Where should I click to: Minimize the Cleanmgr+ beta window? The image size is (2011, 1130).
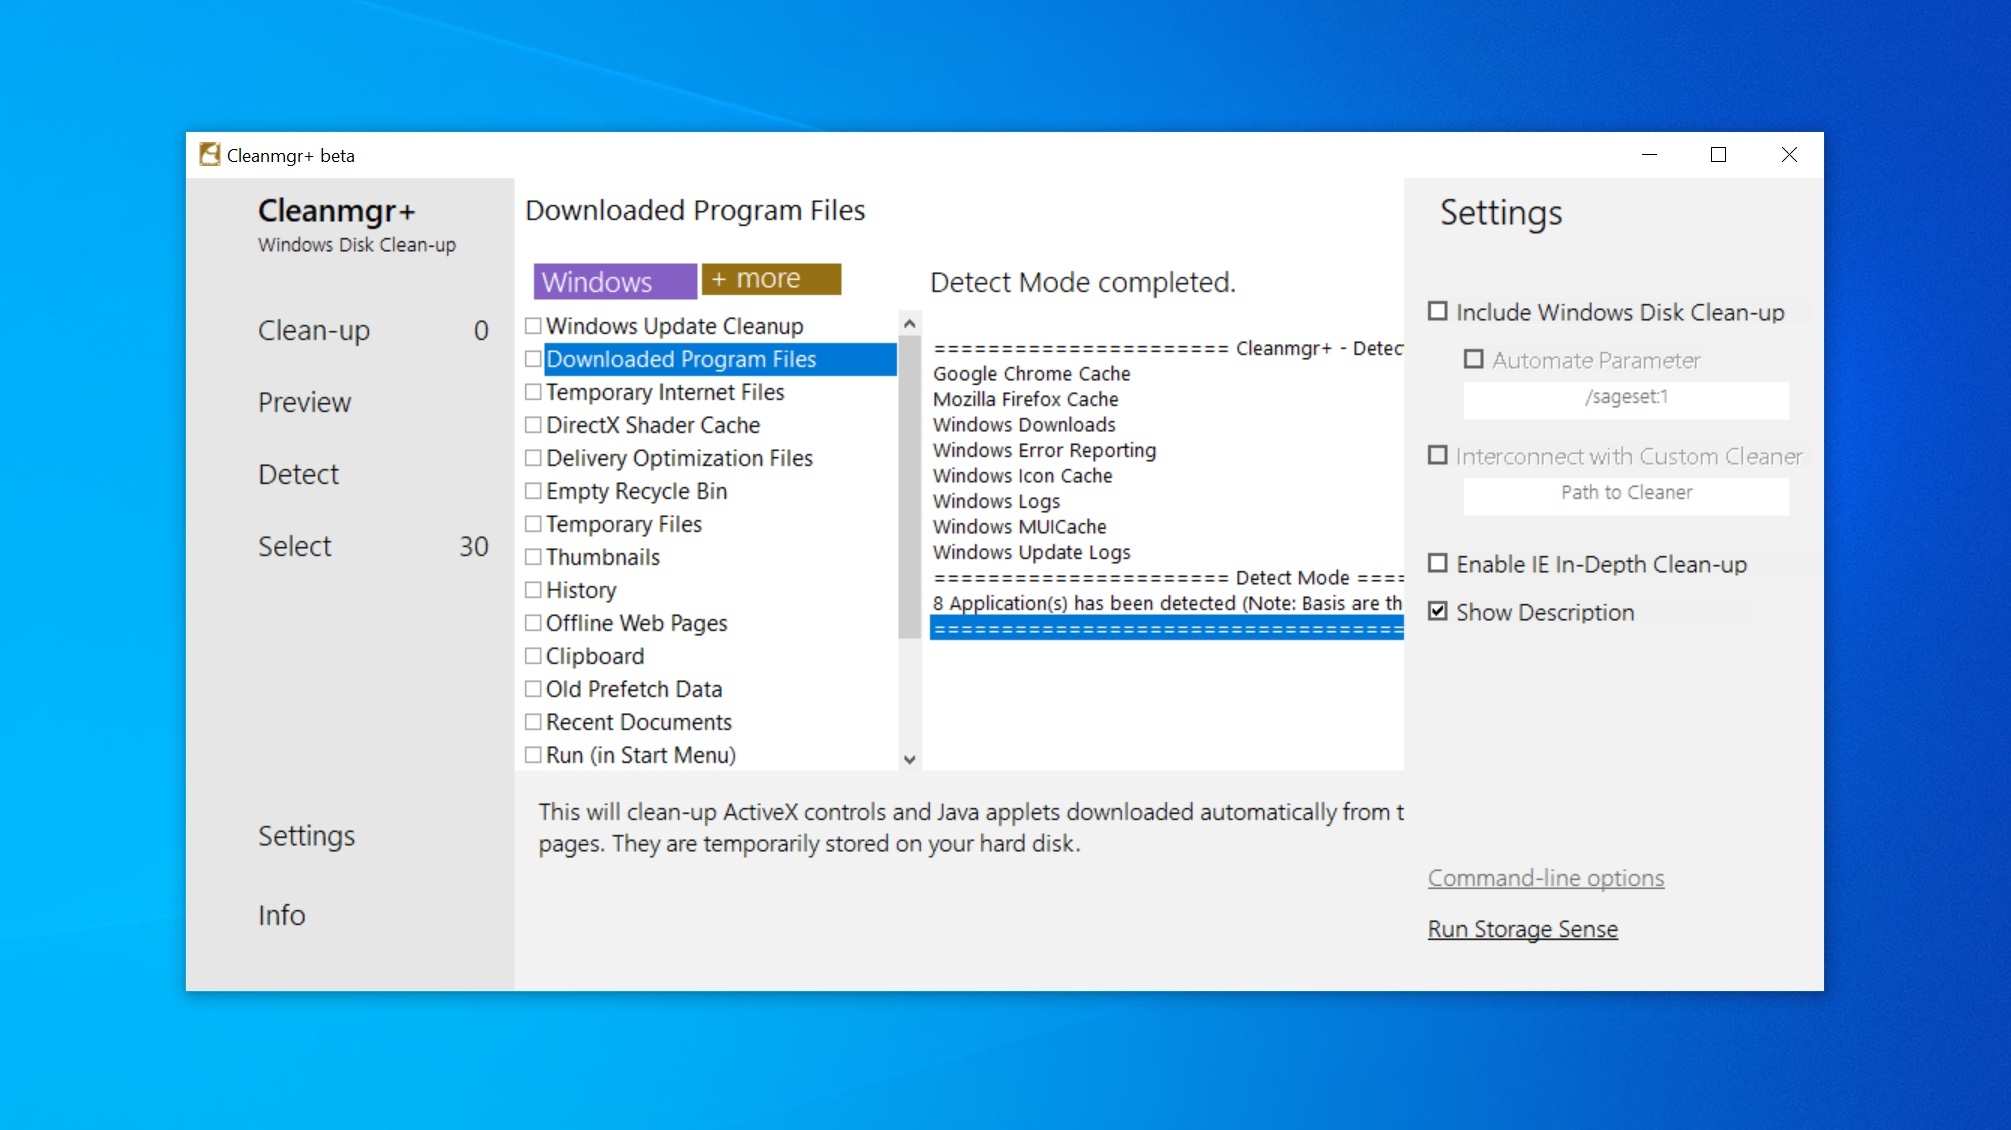(x=1649, y=155)
